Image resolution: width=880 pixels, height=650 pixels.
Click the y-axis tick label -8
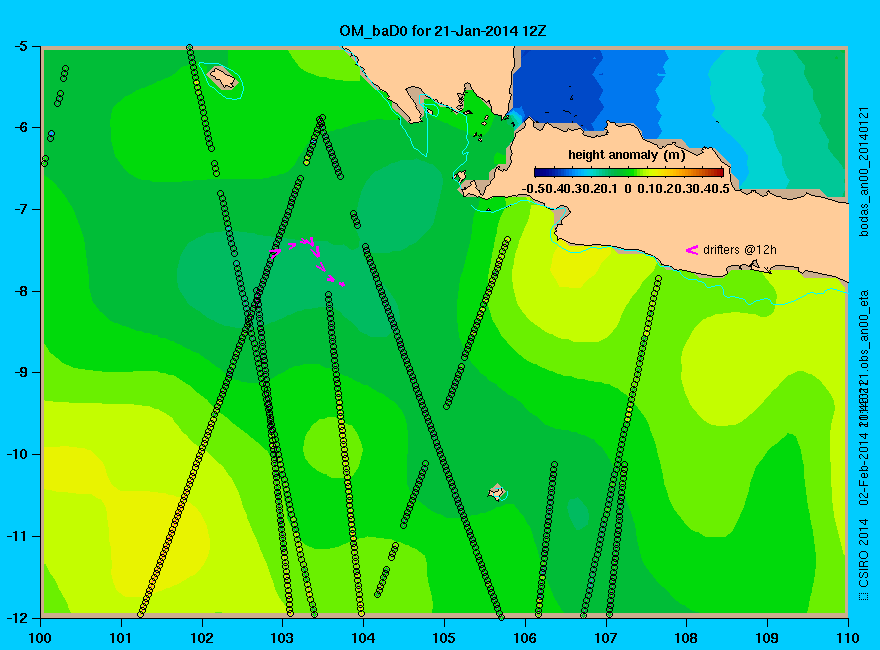[20, 291]
